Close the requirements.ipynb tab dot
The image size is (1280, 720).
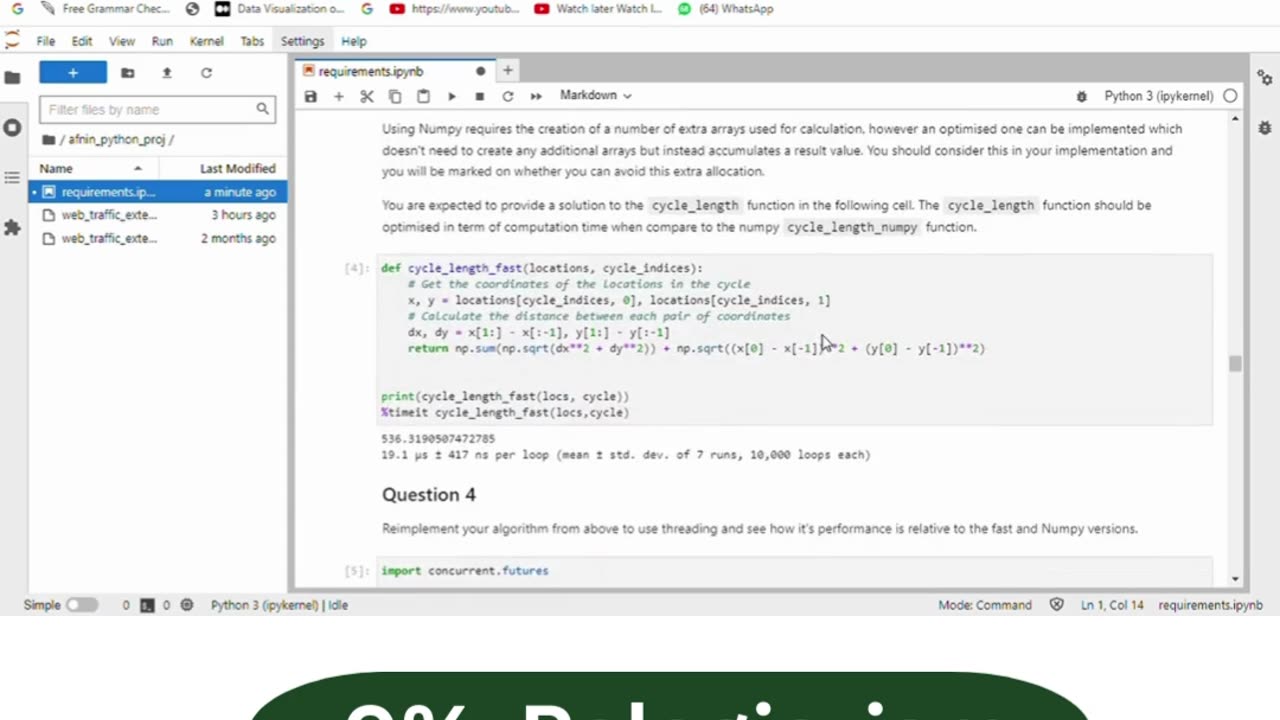click(480, 72)
